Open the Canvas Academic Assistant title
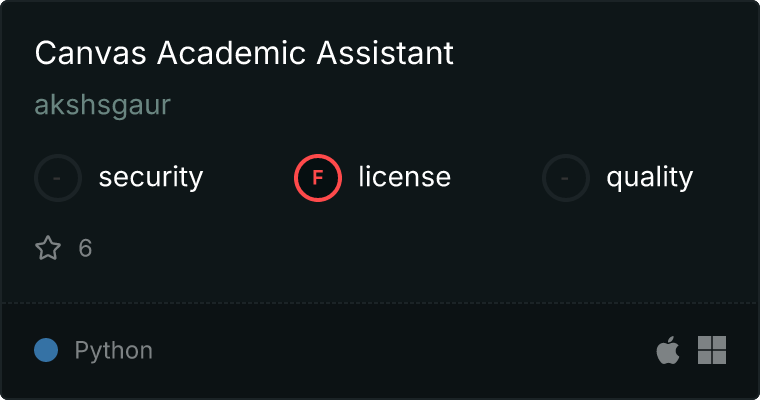 point(244,54)
